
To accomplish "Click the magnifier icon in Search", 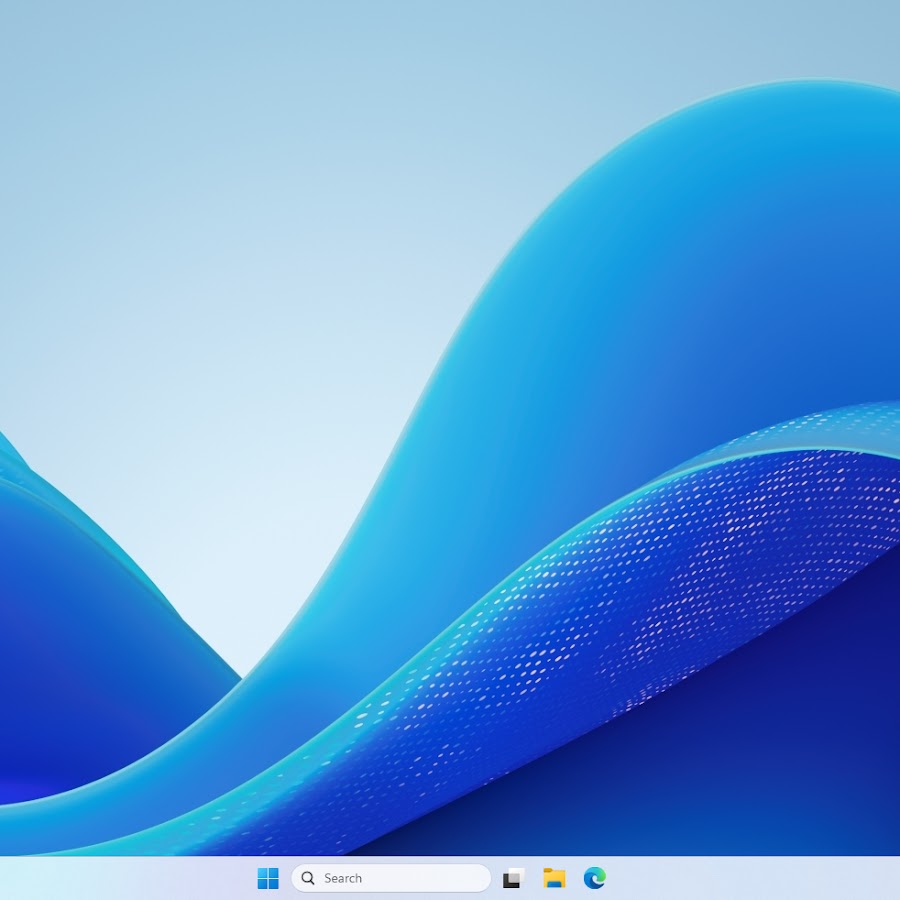I will coord(308,878).
